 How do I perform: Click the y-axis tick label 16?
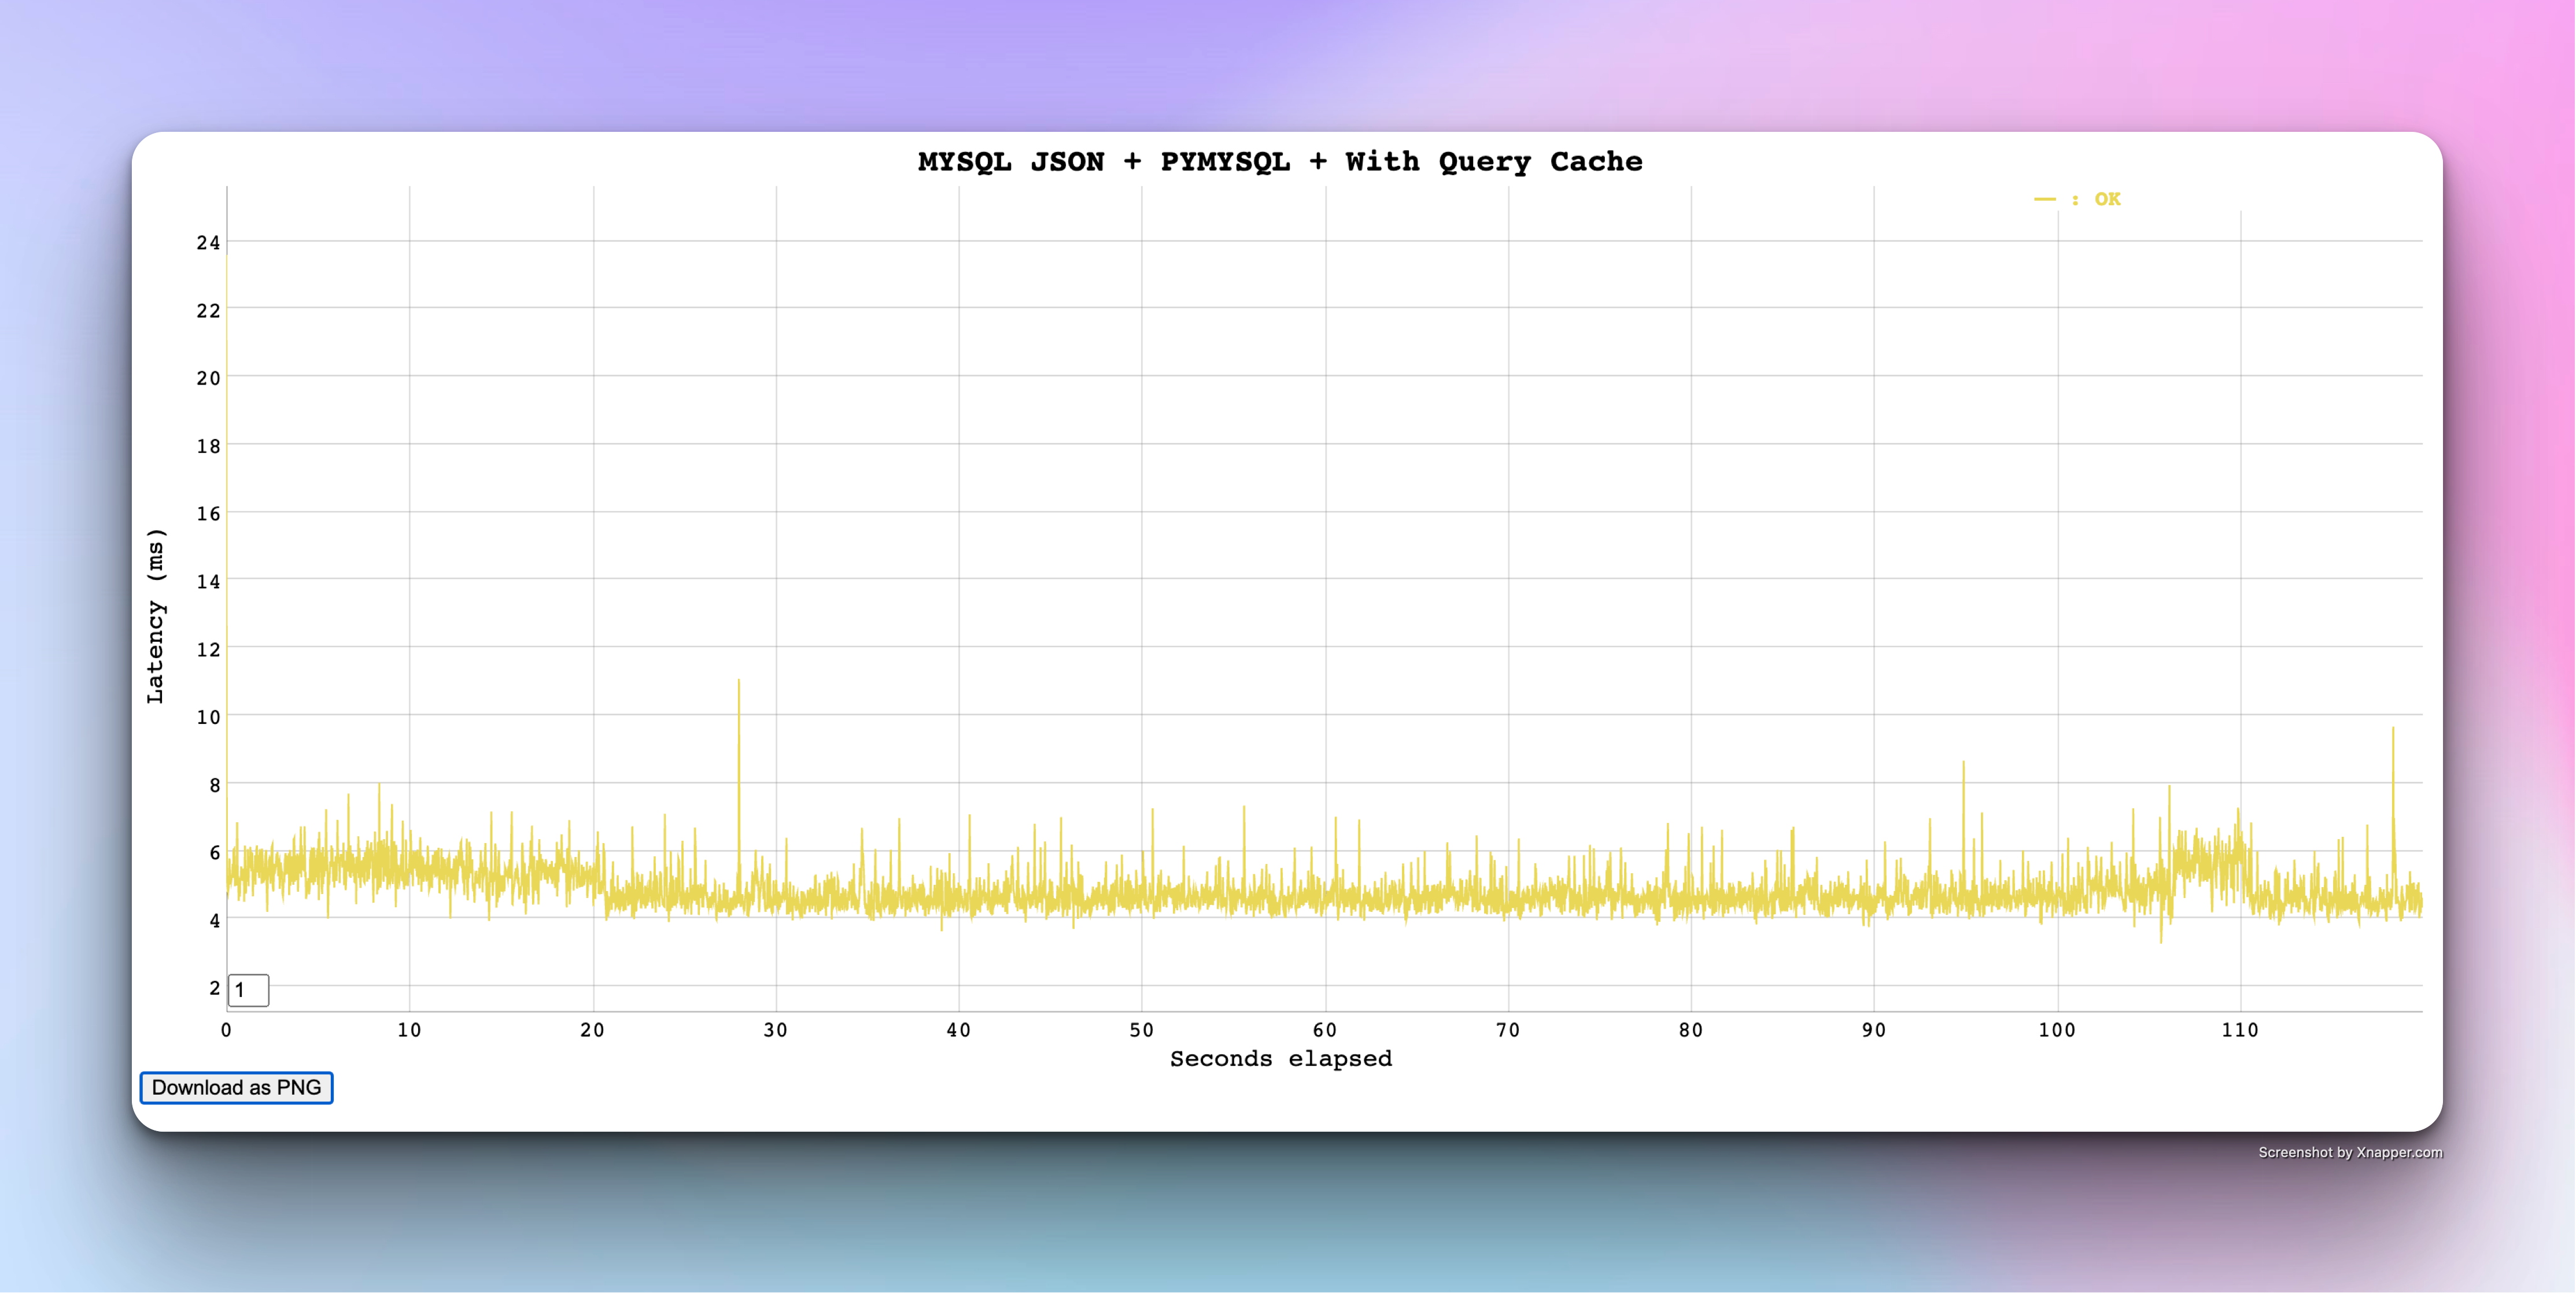point(208,513)
